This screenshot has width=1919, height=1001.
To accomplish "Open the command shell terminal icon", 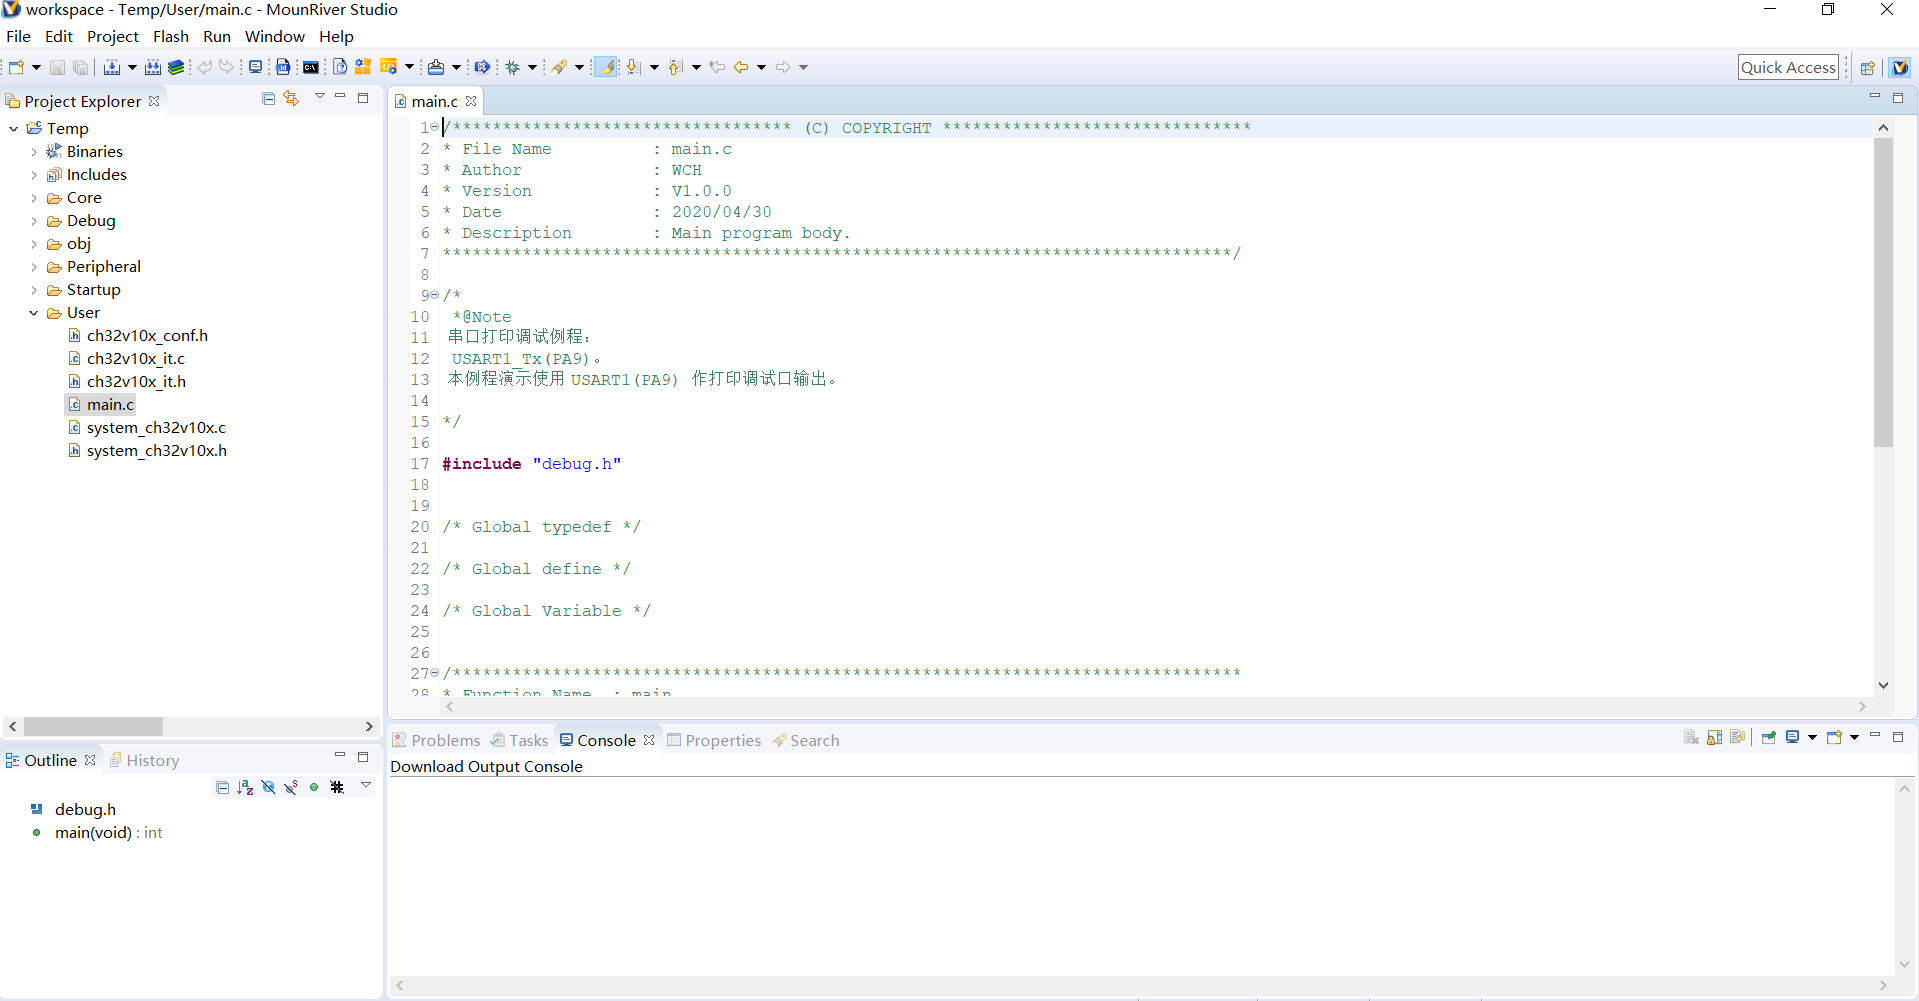I will 311,67.
